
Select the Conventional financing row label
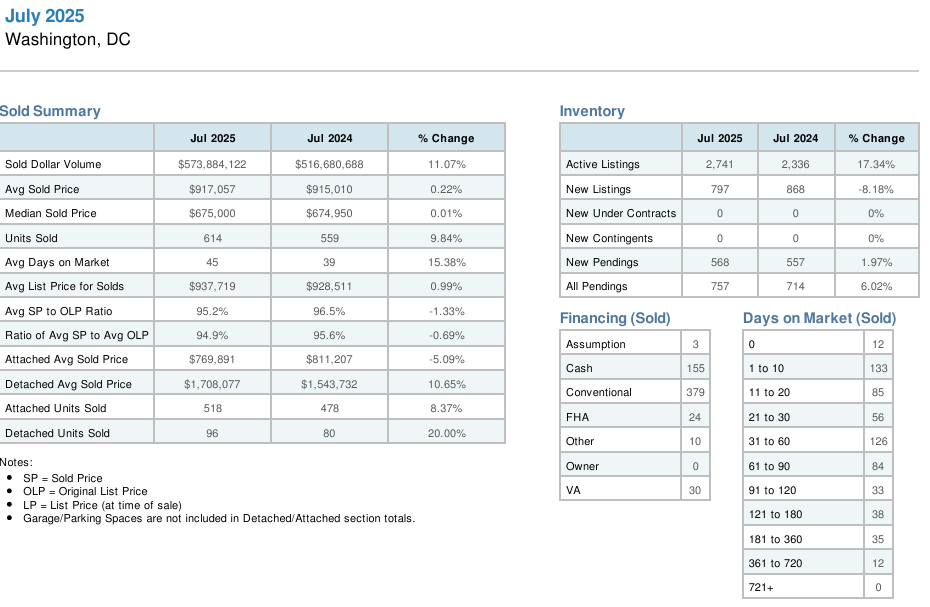click(599, 392)
